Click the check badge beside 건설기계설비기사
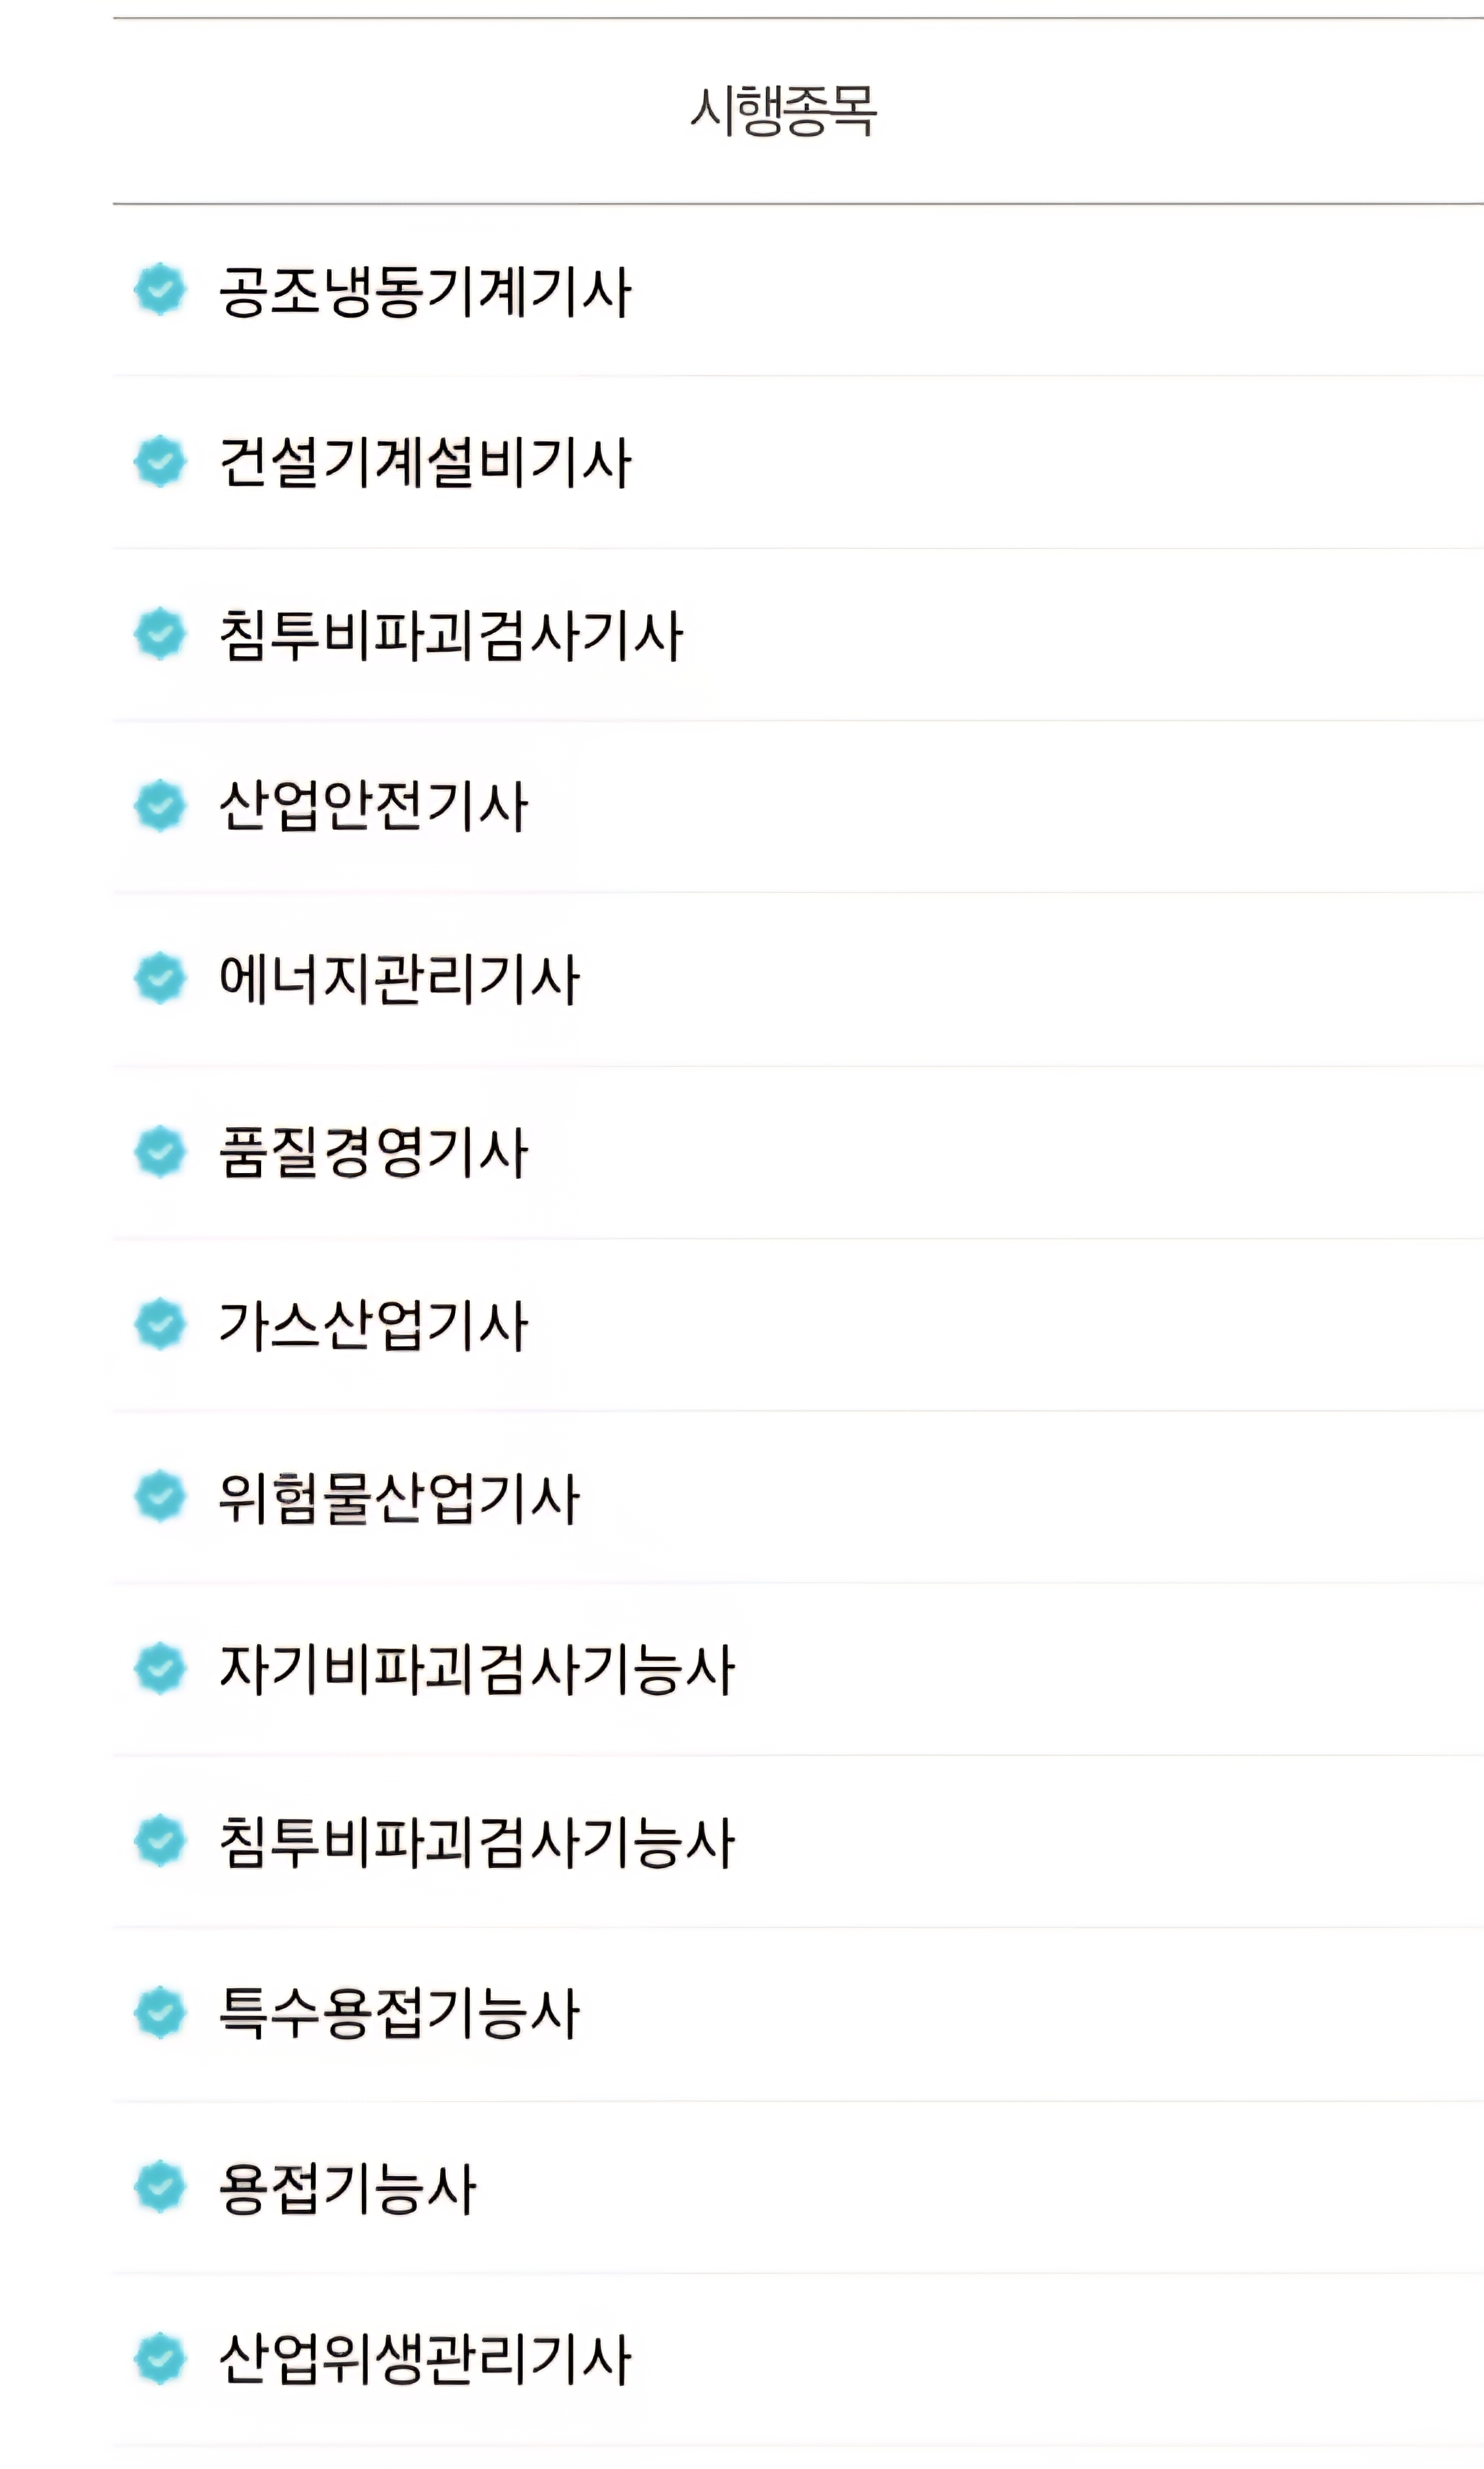Screen dimensions: 1484x2469 (x=160, y=462)
